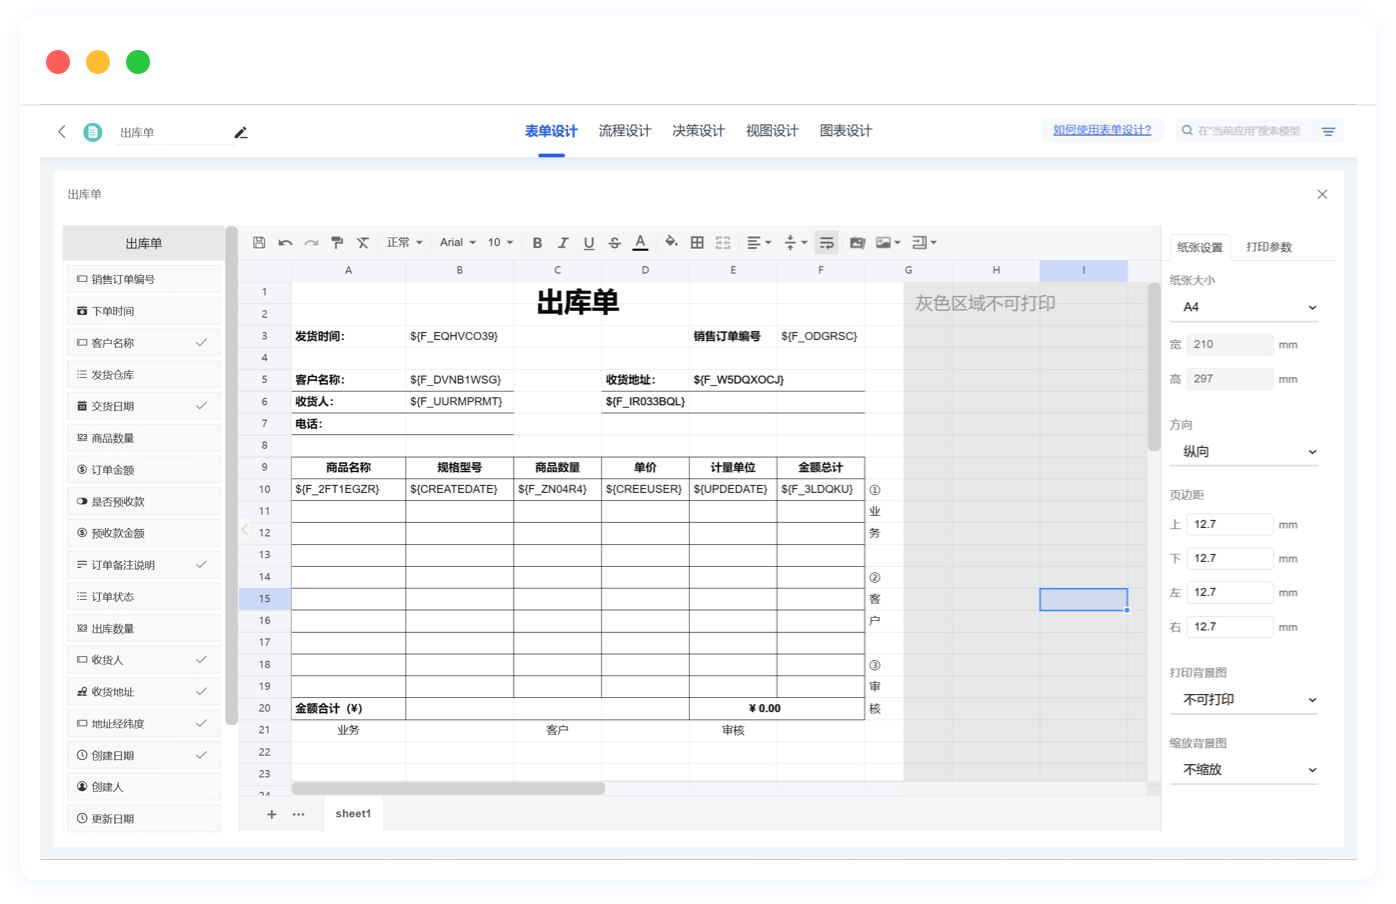Select the format painter tool

click(337, 243)
